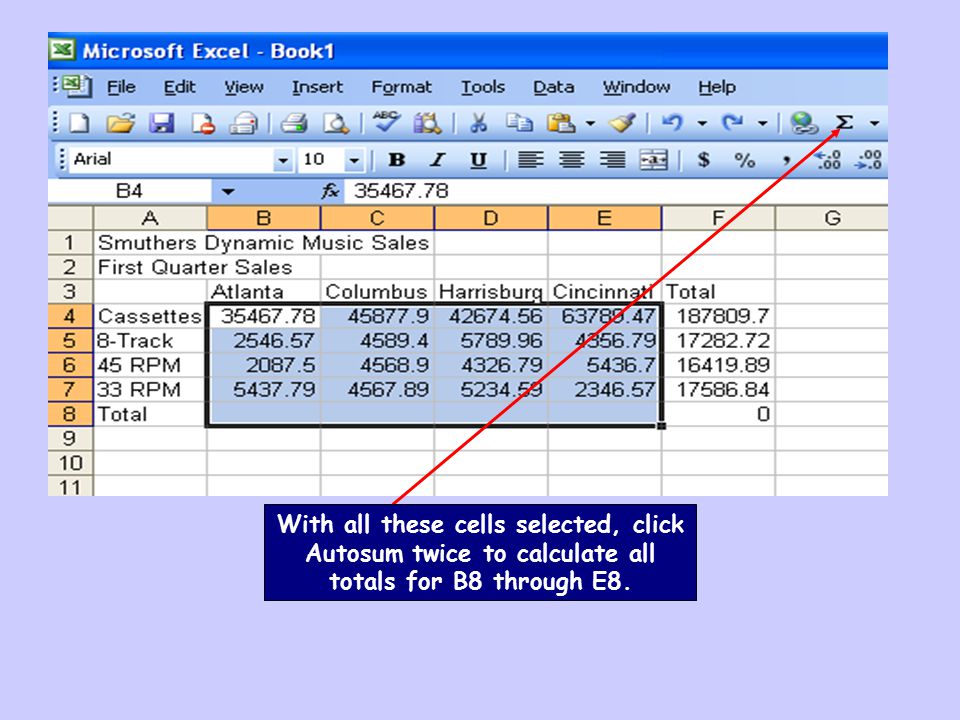Viewport: 960px width, 720px height.
Task: Cut the selection with the scissors icon
Action: point(478,123)
